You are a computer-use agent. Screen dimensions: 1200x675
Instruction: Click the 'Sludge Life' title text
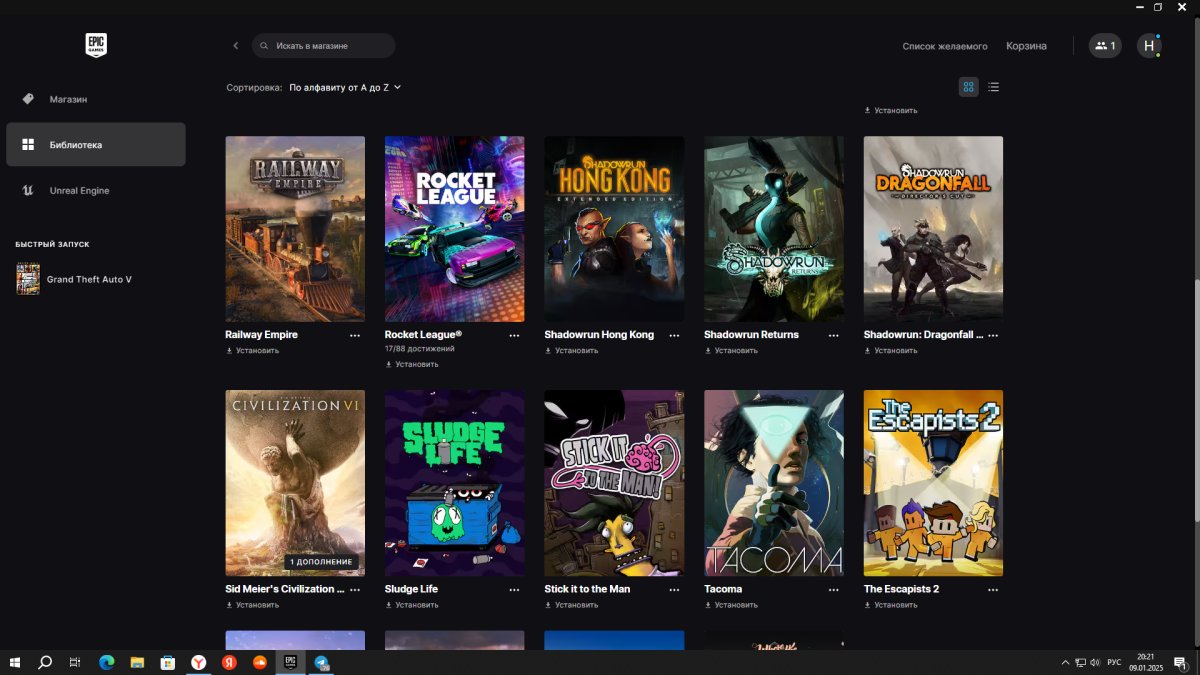[x=411, y=589]
